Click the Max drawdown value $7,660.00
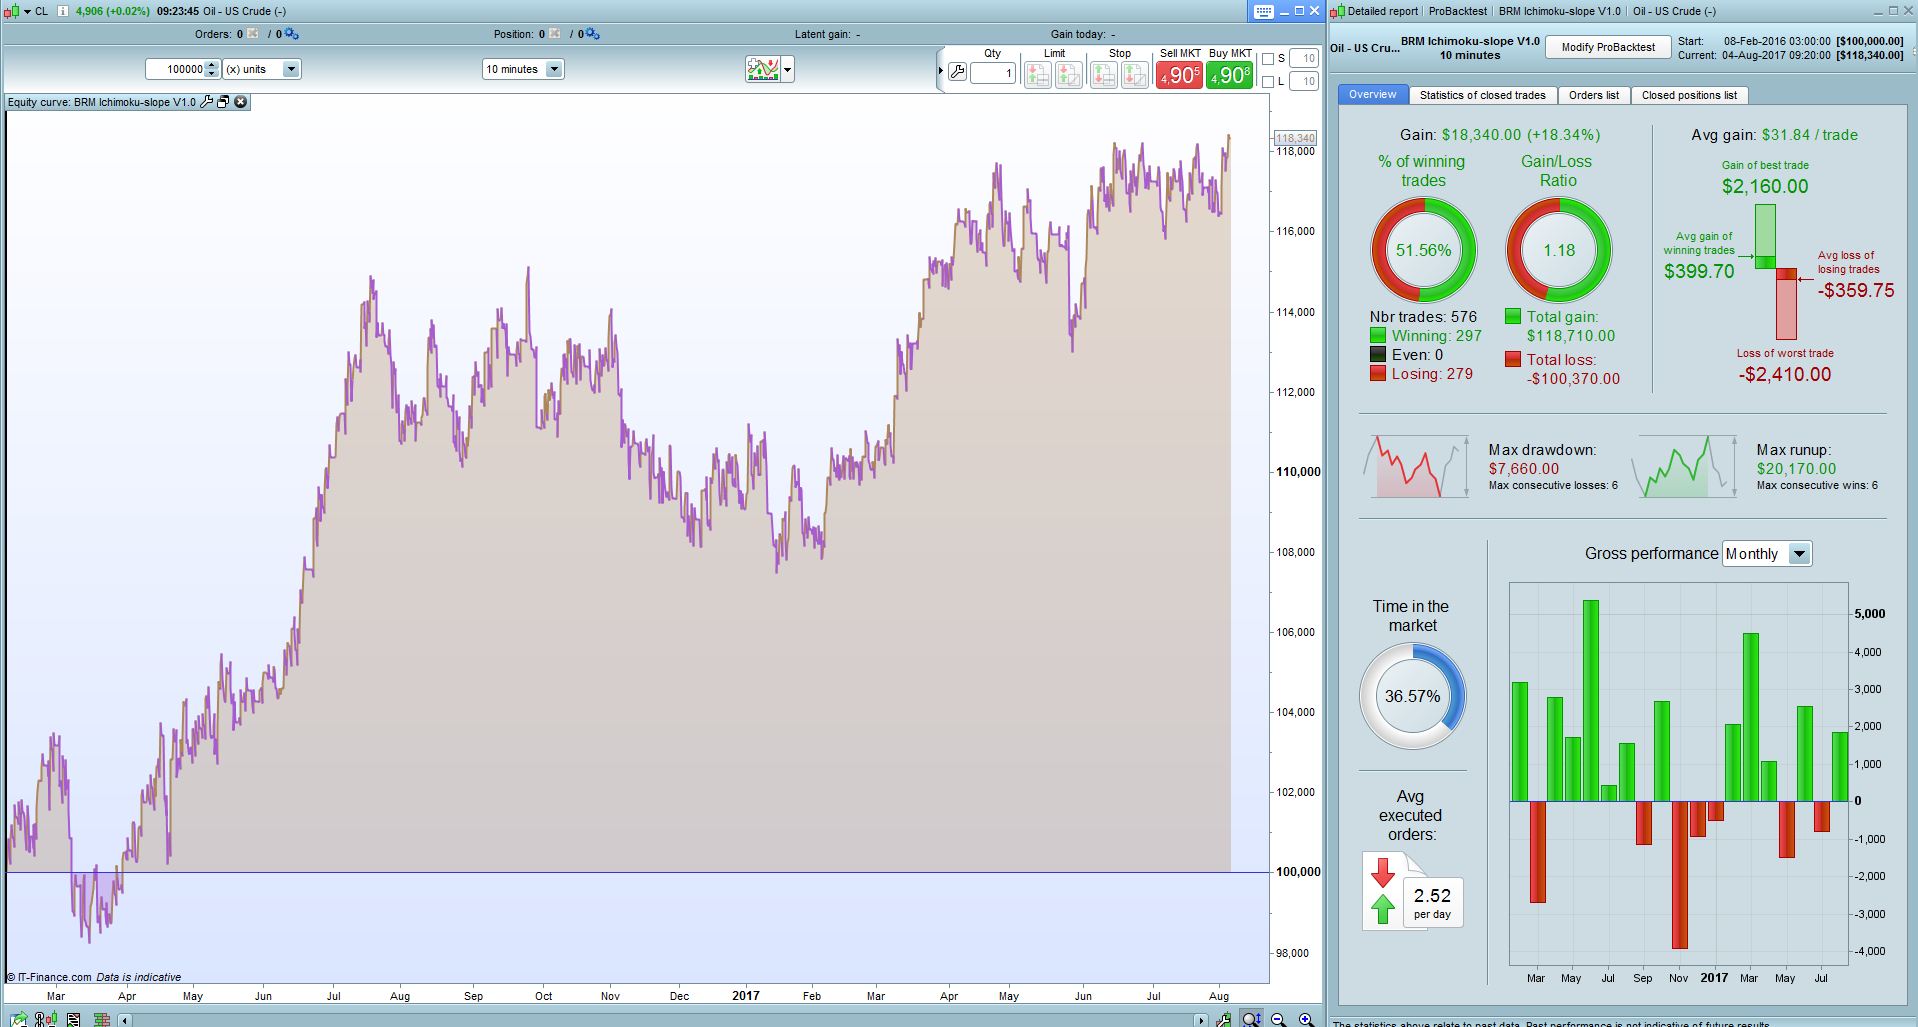This screenshot has width=1918, height=1027. coord(1523,469)
